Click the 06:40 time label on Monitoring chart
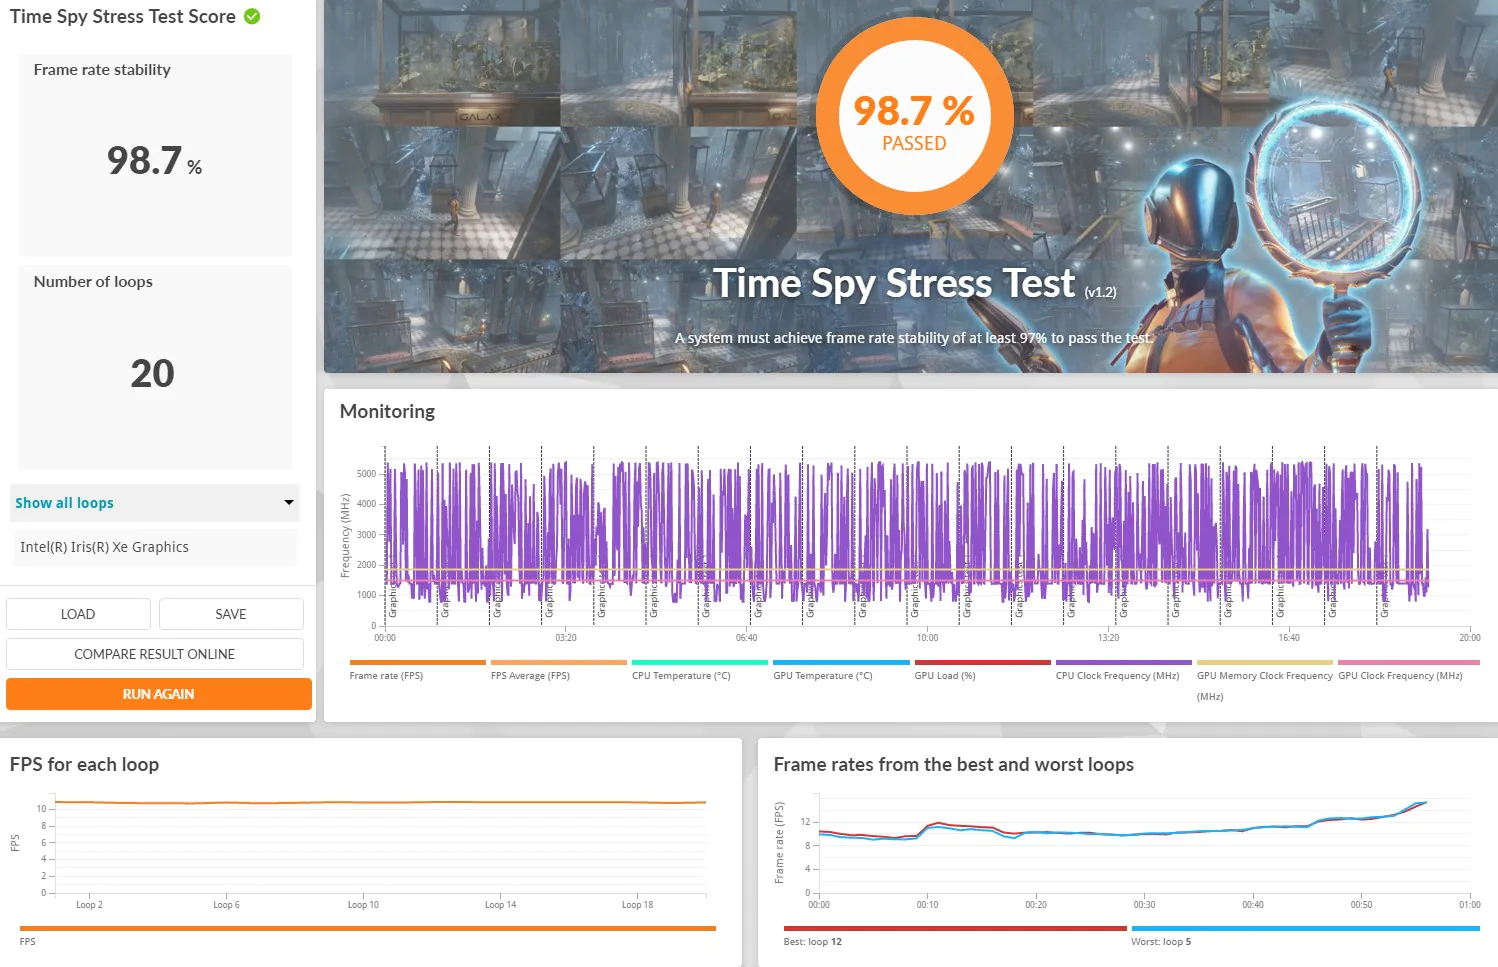 (x=746, y=638)
